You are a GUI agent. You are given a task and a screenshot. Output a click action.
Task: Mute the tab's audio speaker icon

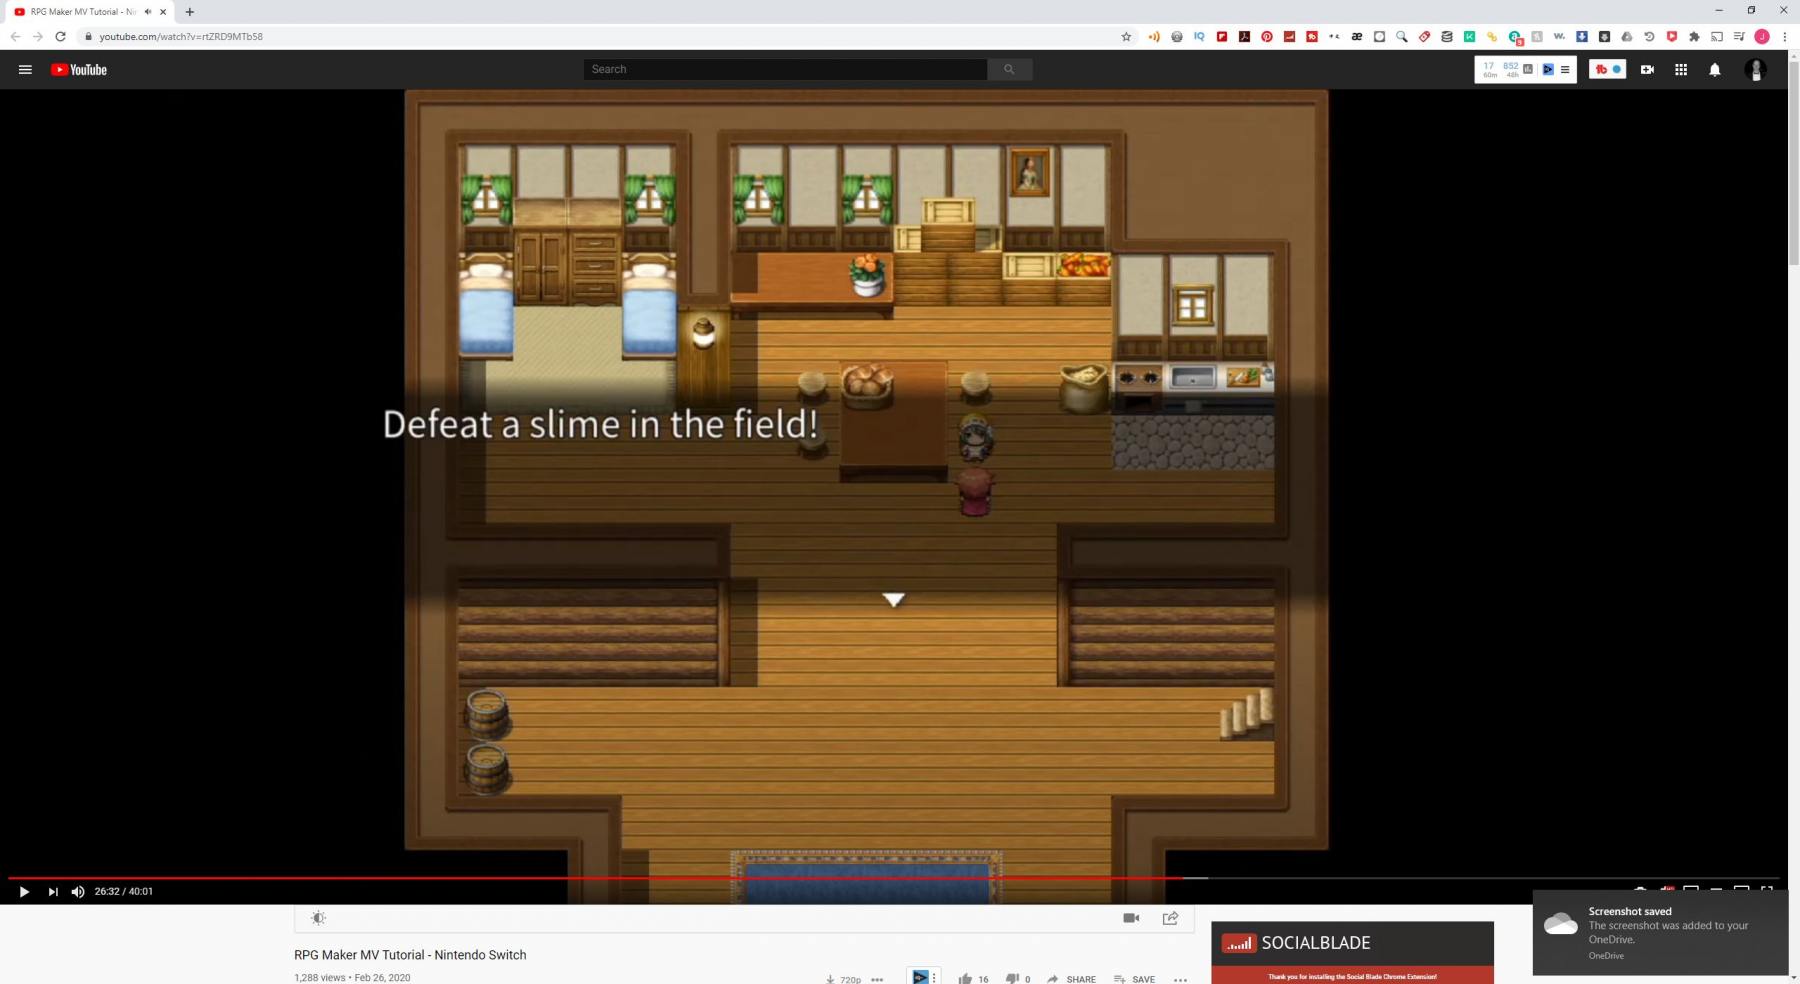(147, 12)
